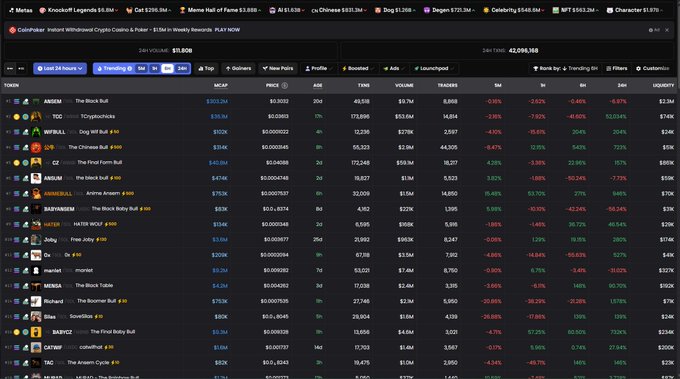Switch to the compact row density view
Viewport: 680px width, 379px height.
click(x=21, y=69)
